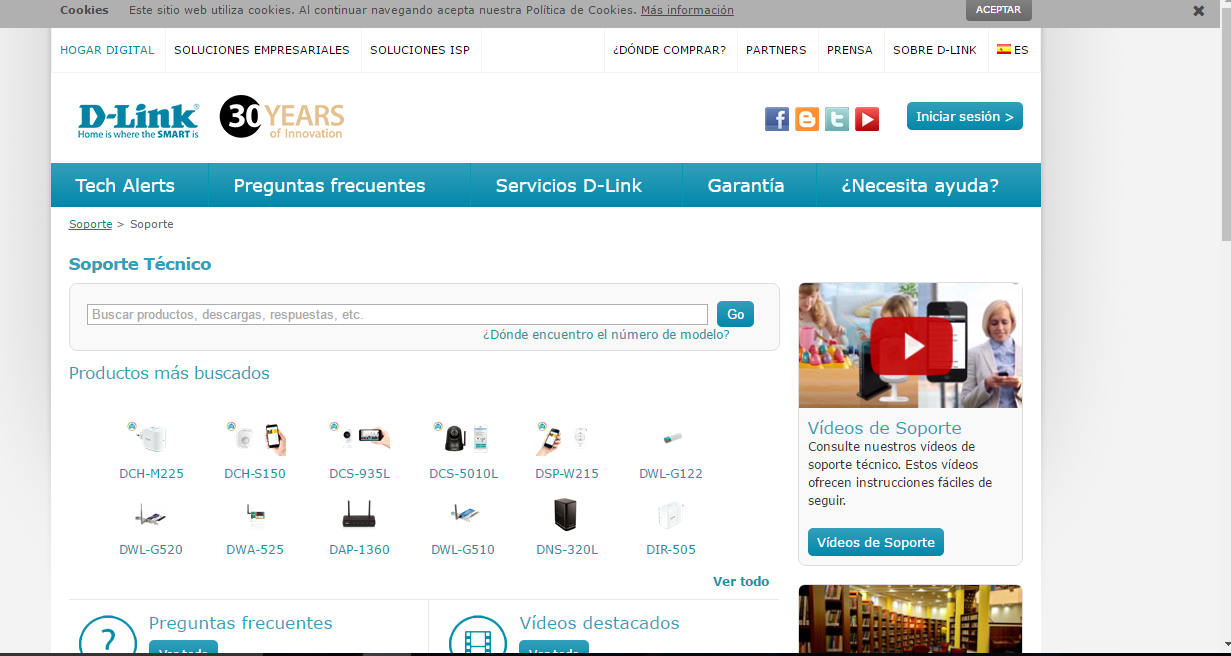Open the DWA-525 product link
This screenshot has height=656, width=1231.
(x=255, y=550)
